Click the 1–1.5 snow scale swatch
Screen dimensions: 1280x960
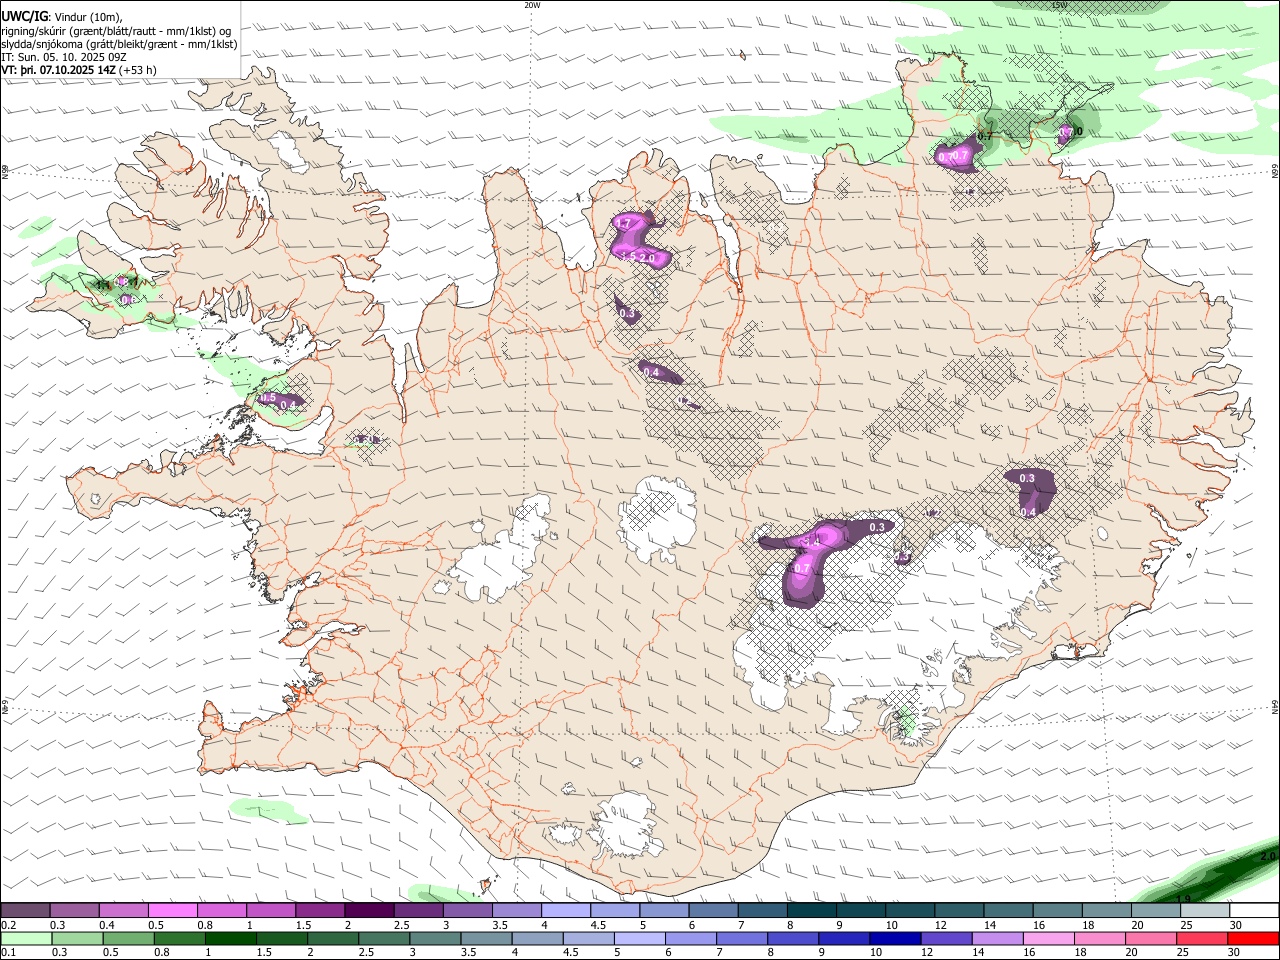270,911
